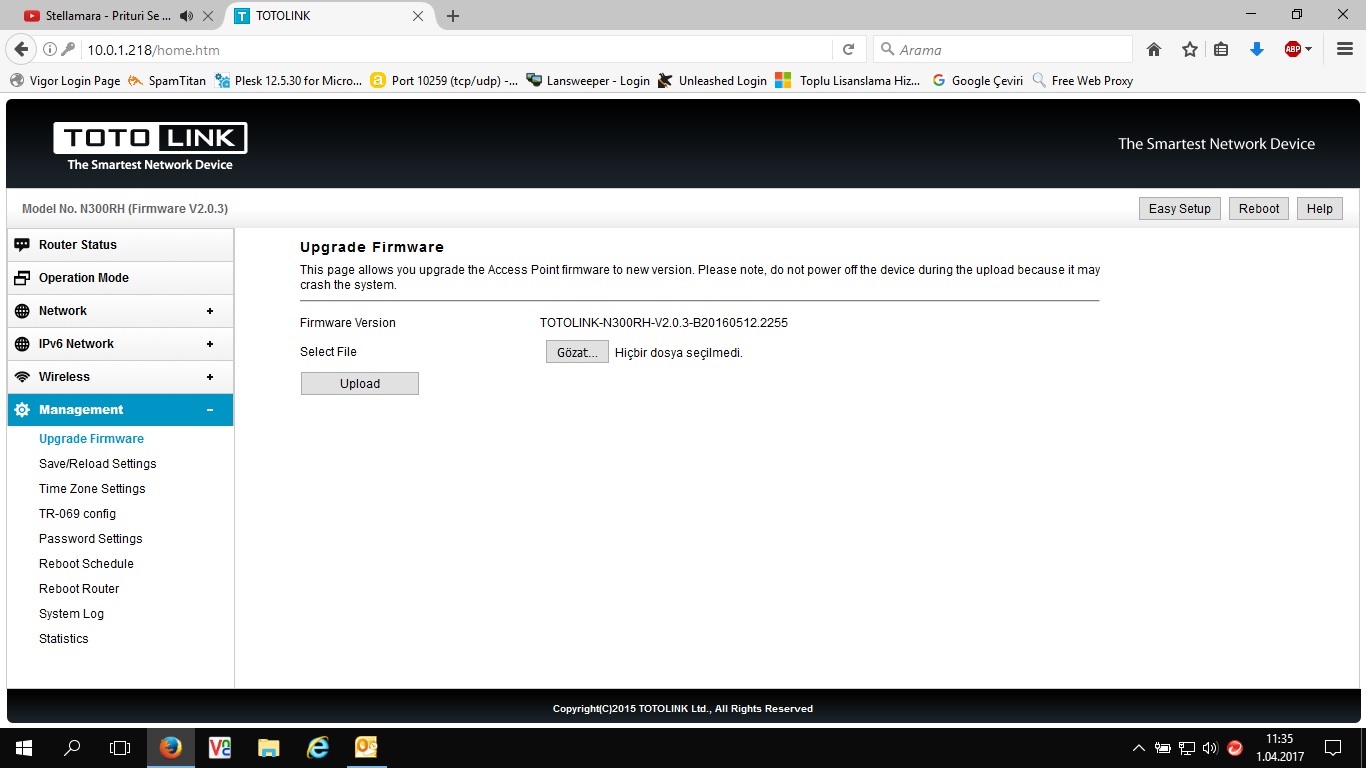Screen dimensions: 1366x768
Task: Open Firefox hamburger menu
Action: click(1344, 50)
